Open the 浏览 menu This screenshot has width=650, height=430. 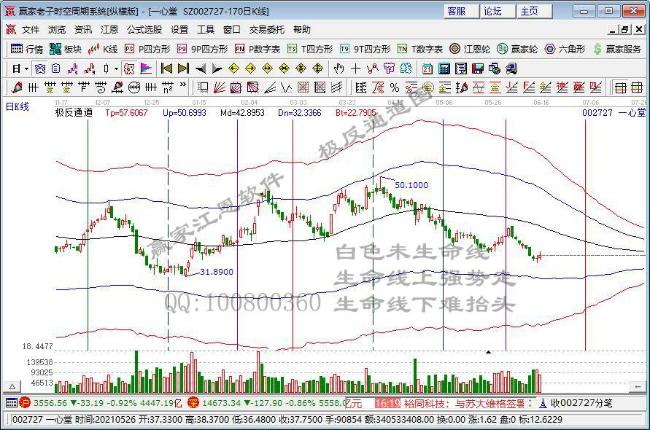tap(57, 30)
